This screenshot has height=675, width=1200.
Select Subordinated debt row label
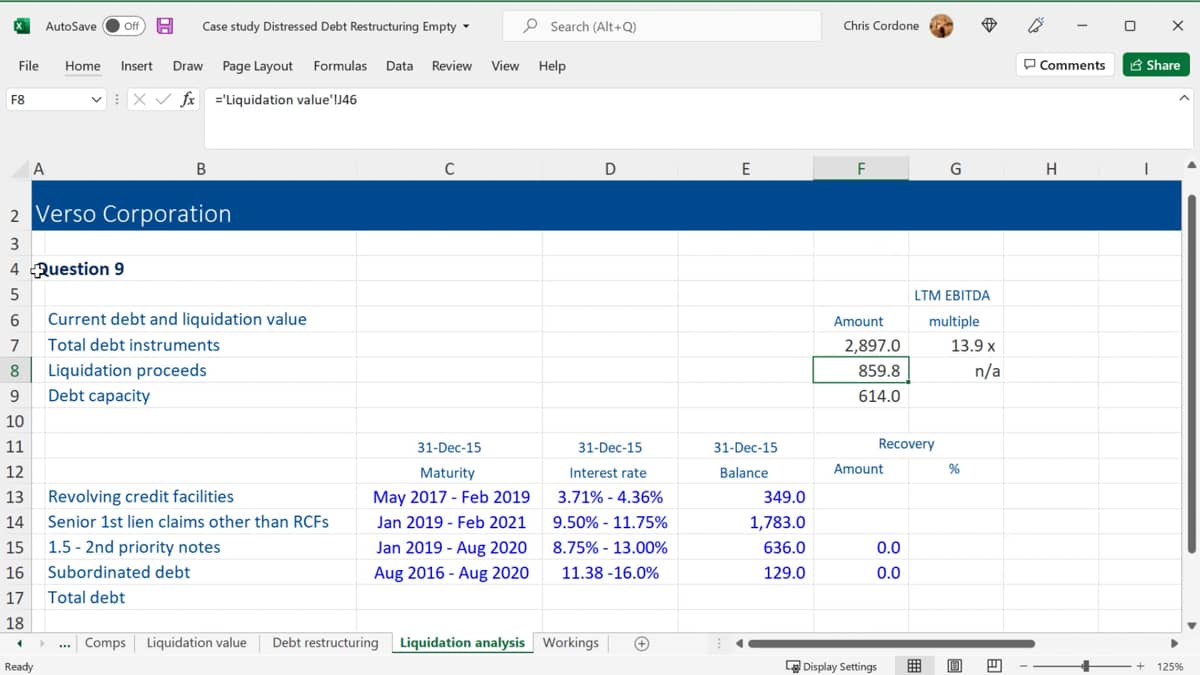pos(201,573)
